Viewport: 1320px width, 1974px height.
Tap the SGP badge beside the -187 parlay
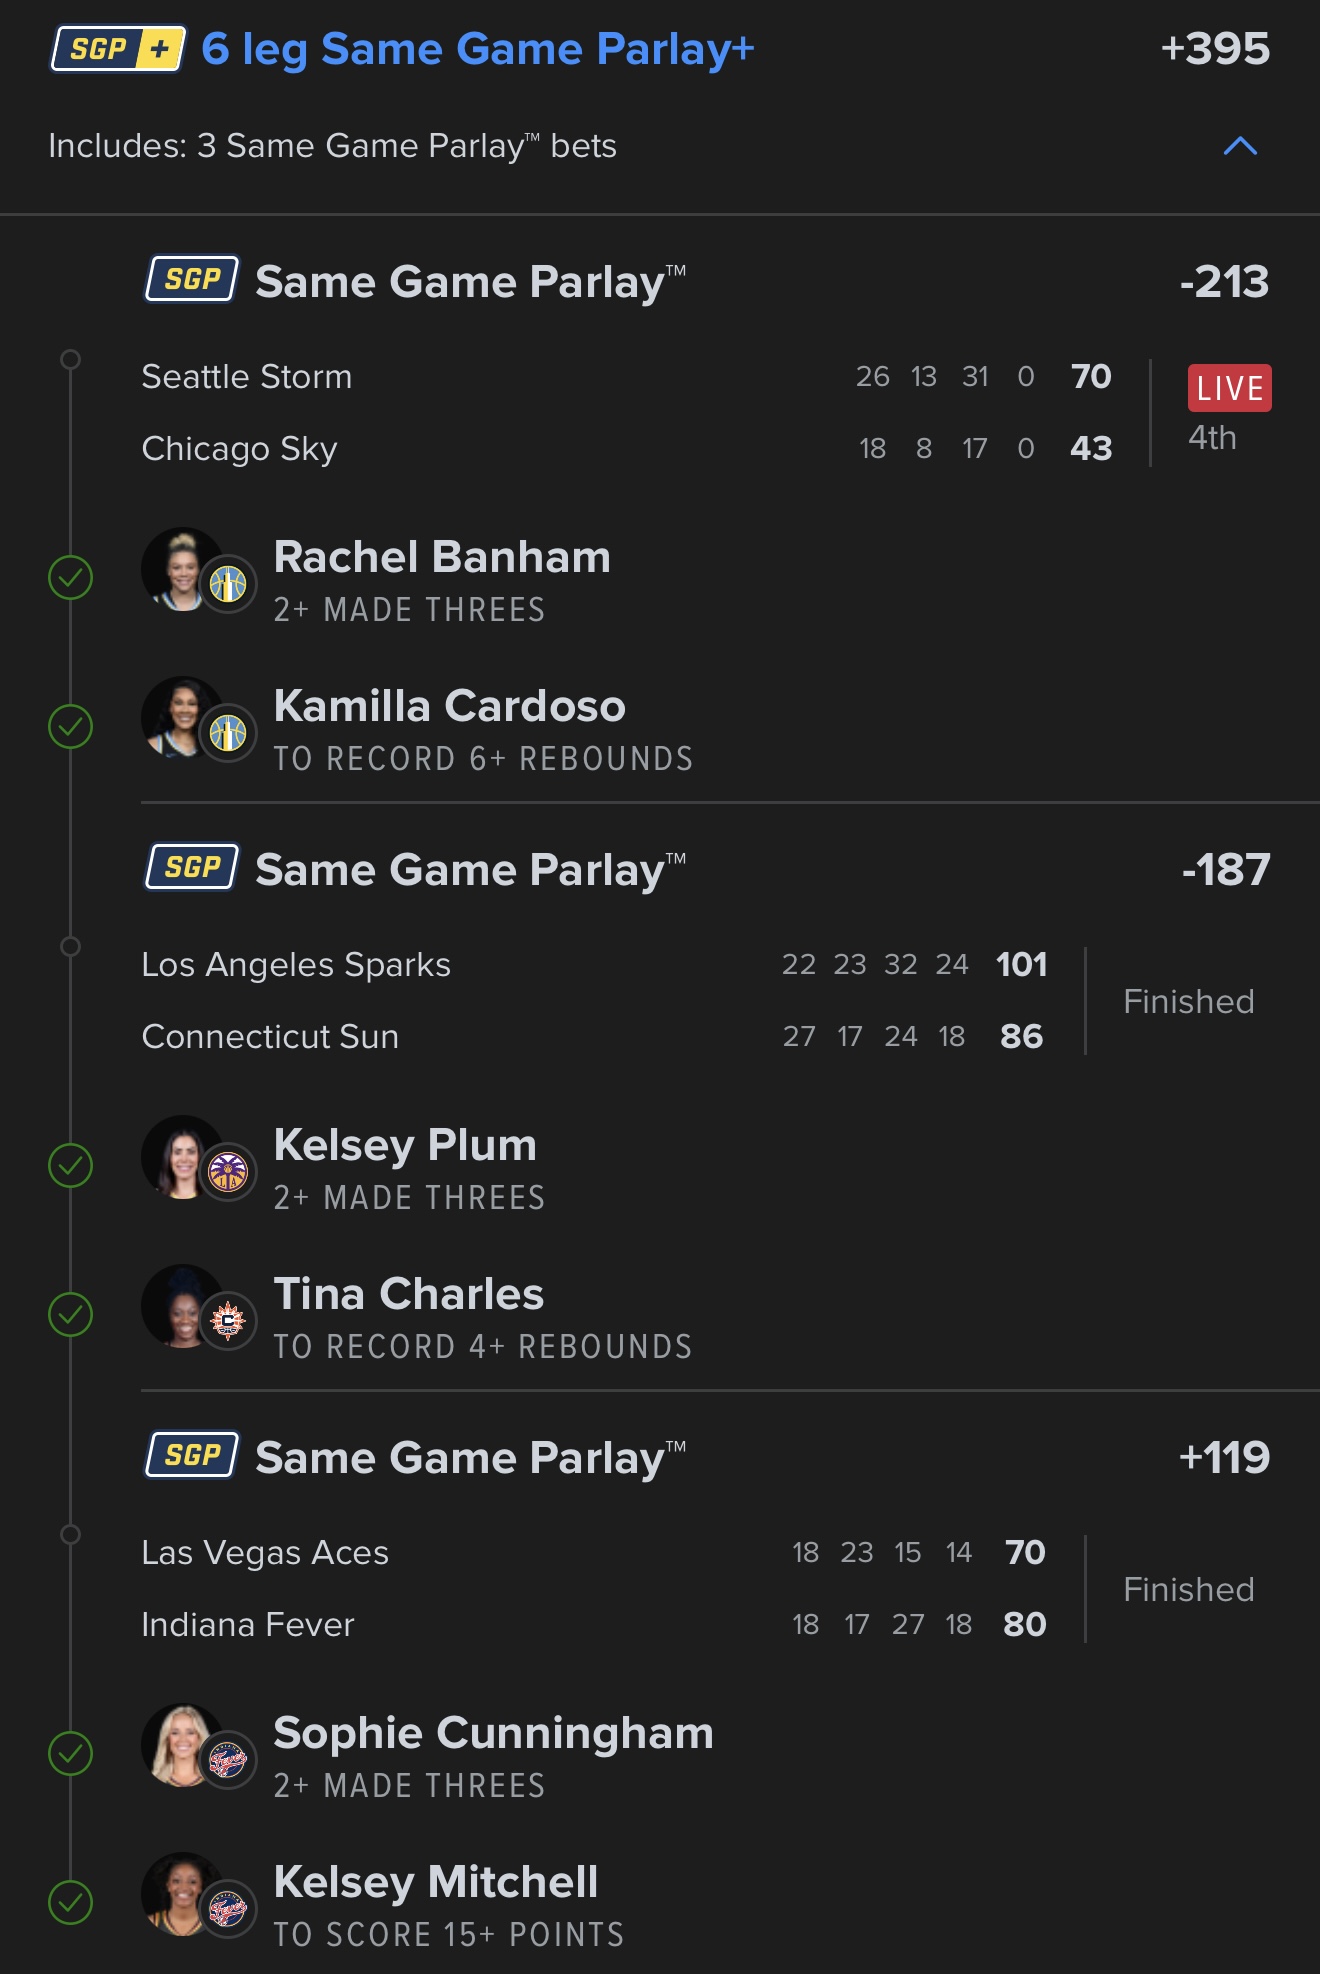tap(193, 867)
